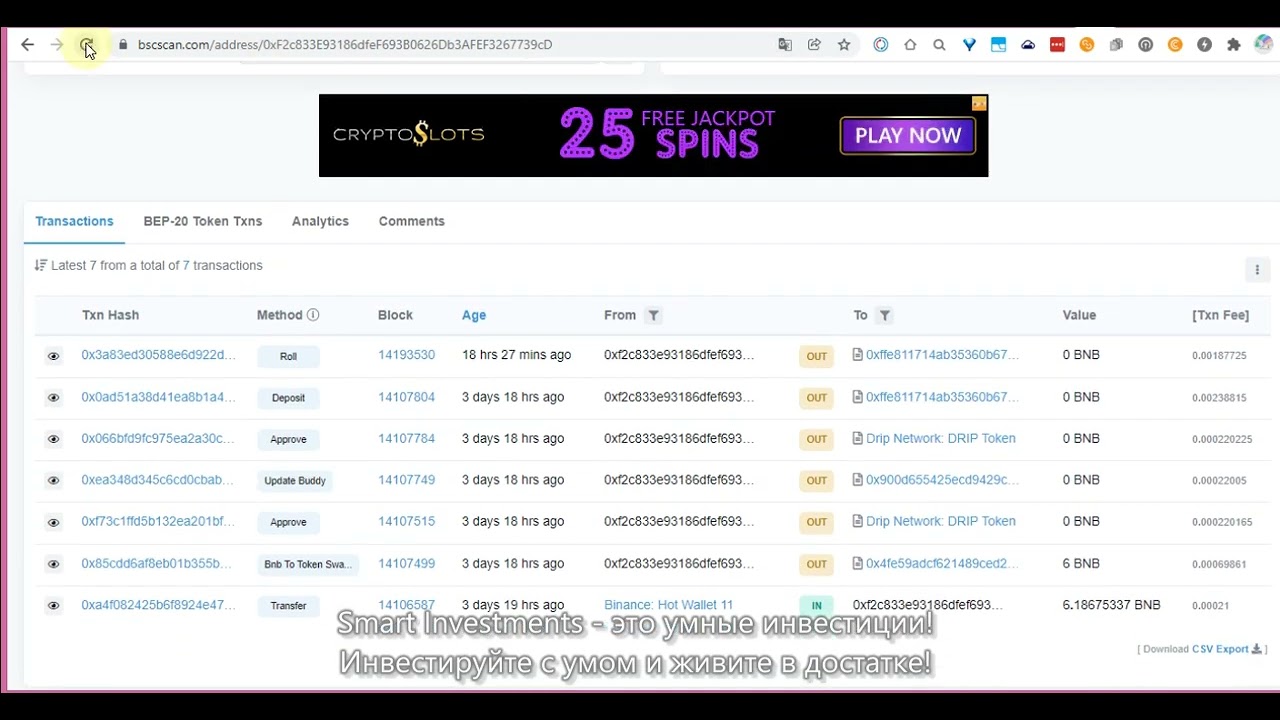Toggle the Txn Fee column header
This screenshot has width=1280, height=720.
point(1220,315)
